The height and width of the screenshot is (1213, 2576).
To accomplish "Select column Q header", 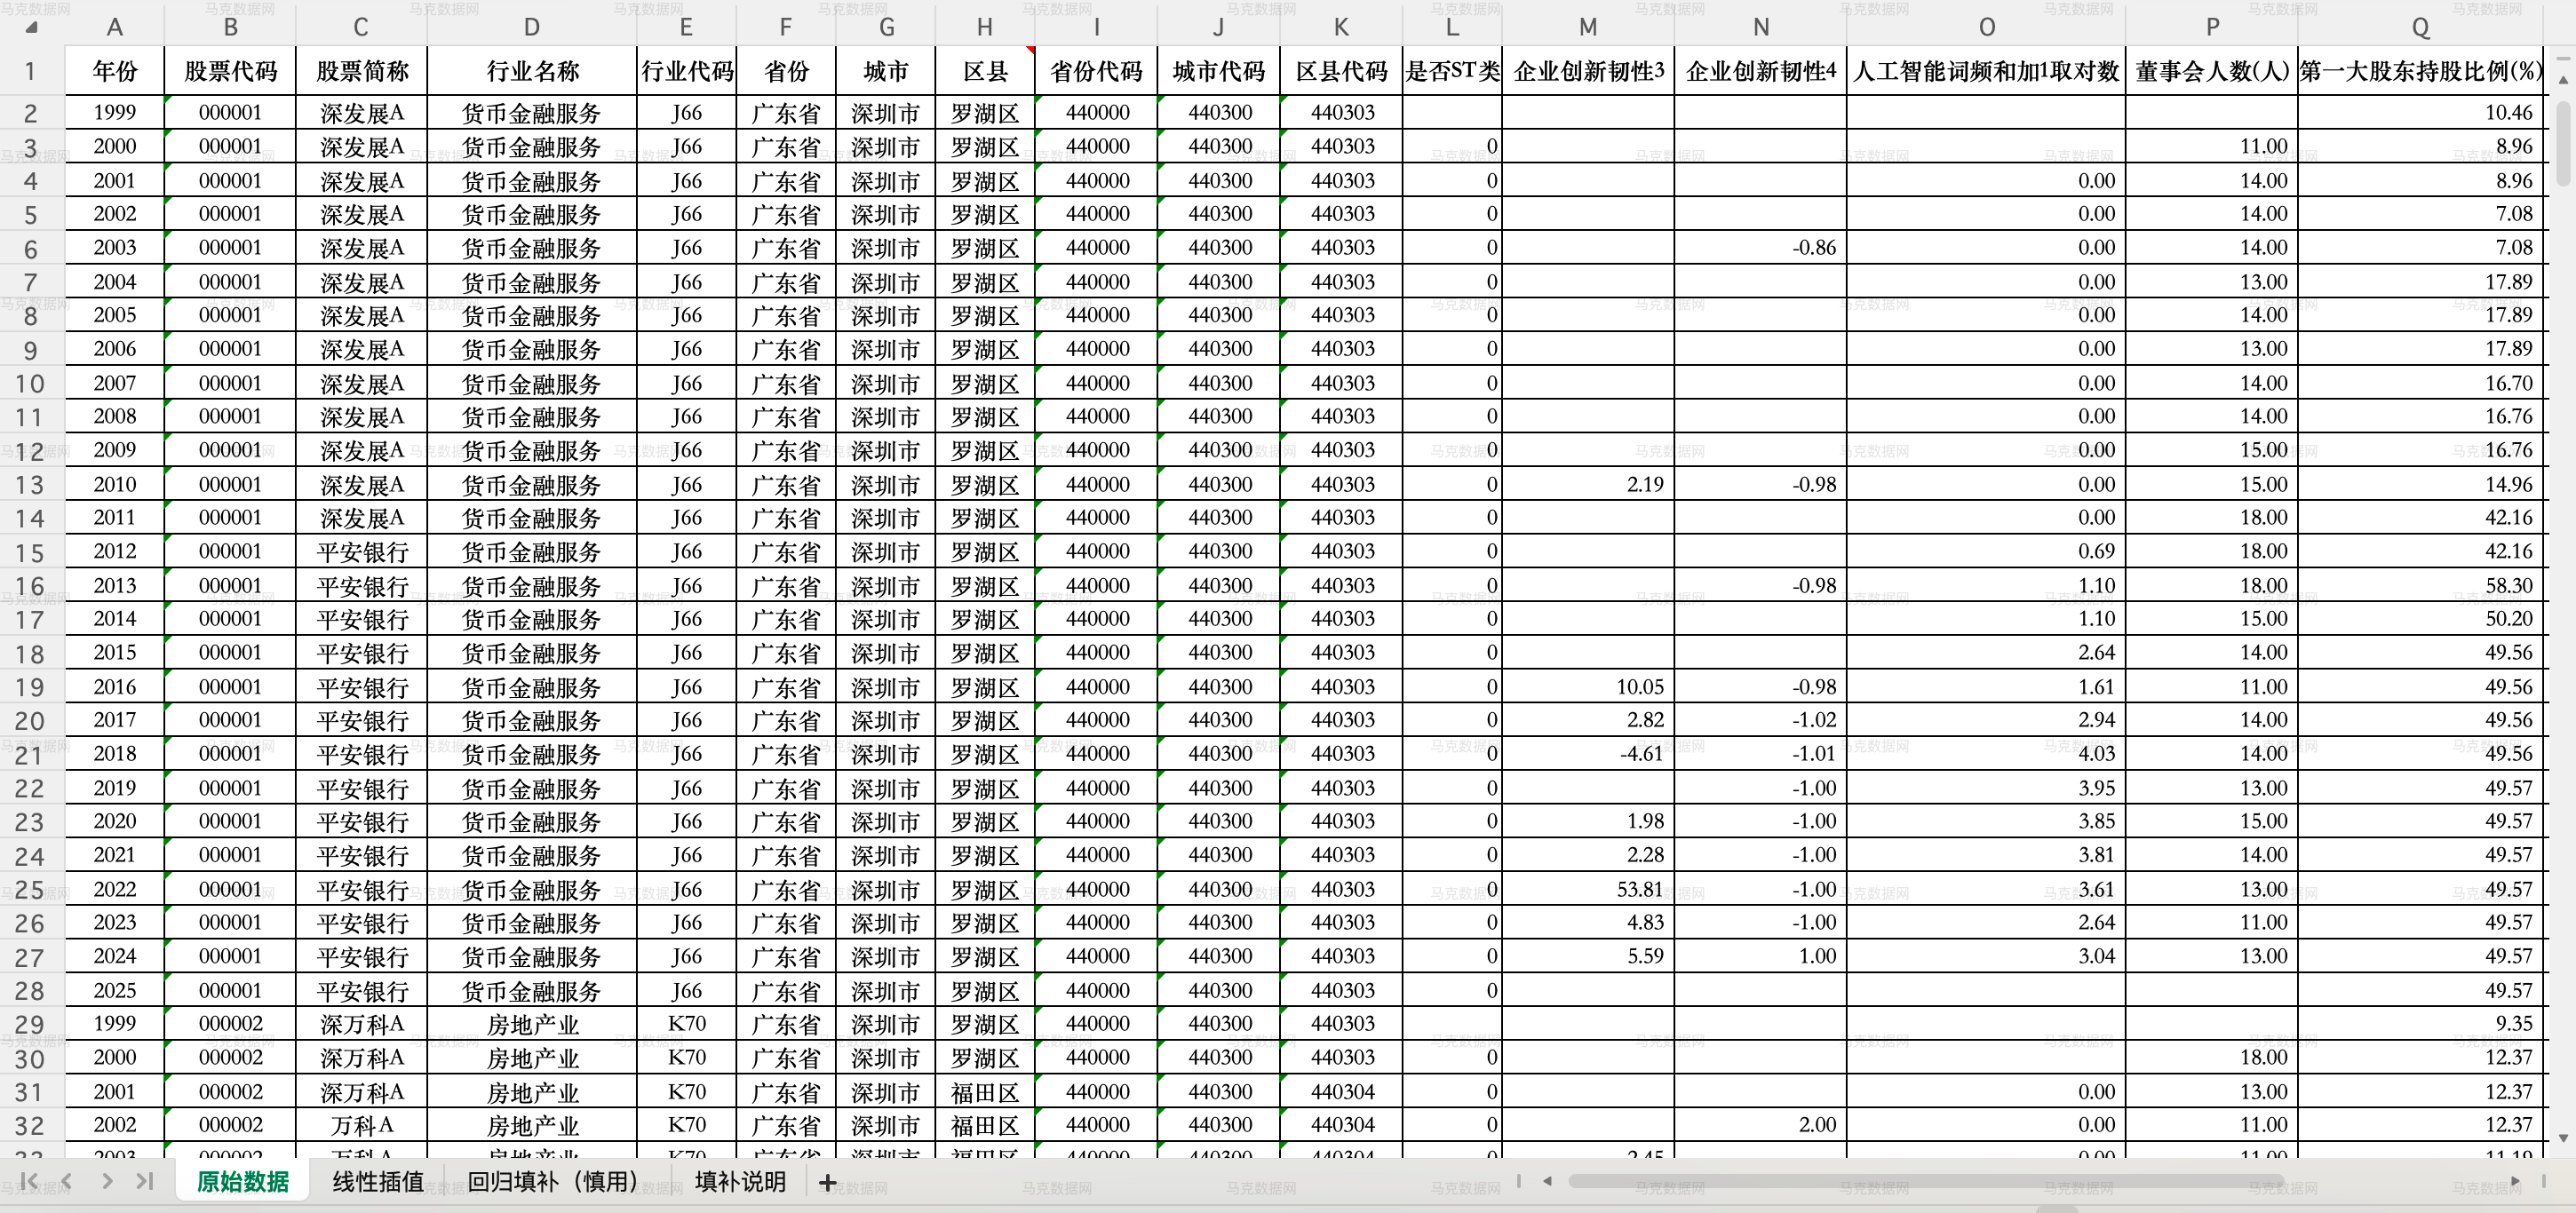I will point(2420,27).
